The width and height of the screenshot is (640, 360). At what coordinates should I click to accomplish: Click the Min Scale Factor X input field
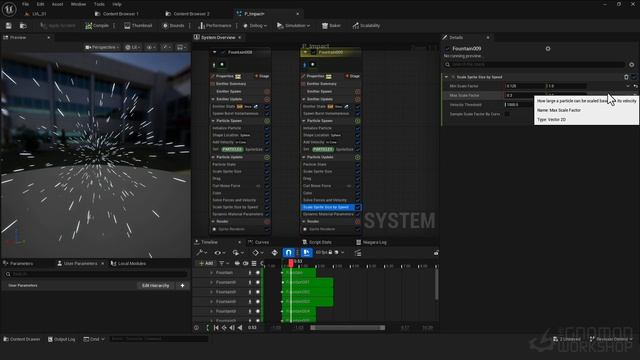525,86
